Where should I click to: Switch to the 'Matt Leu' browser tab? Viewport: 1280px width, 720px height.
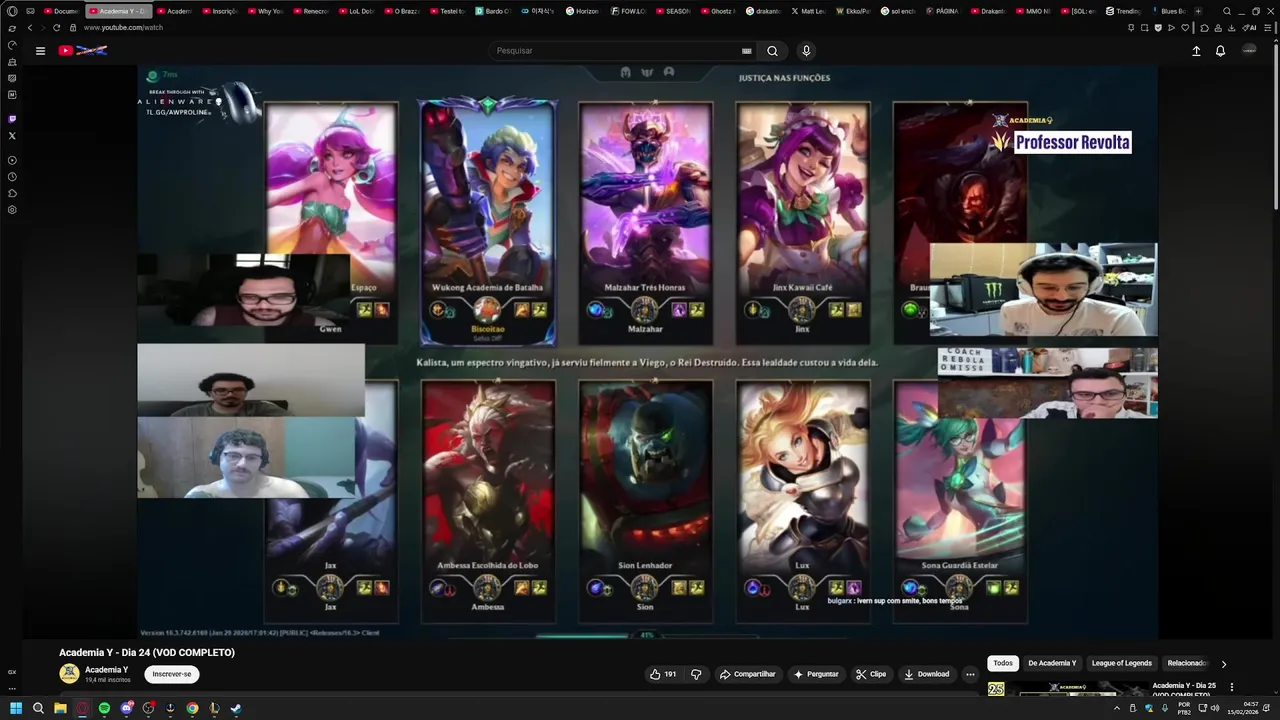pos(809,11)
